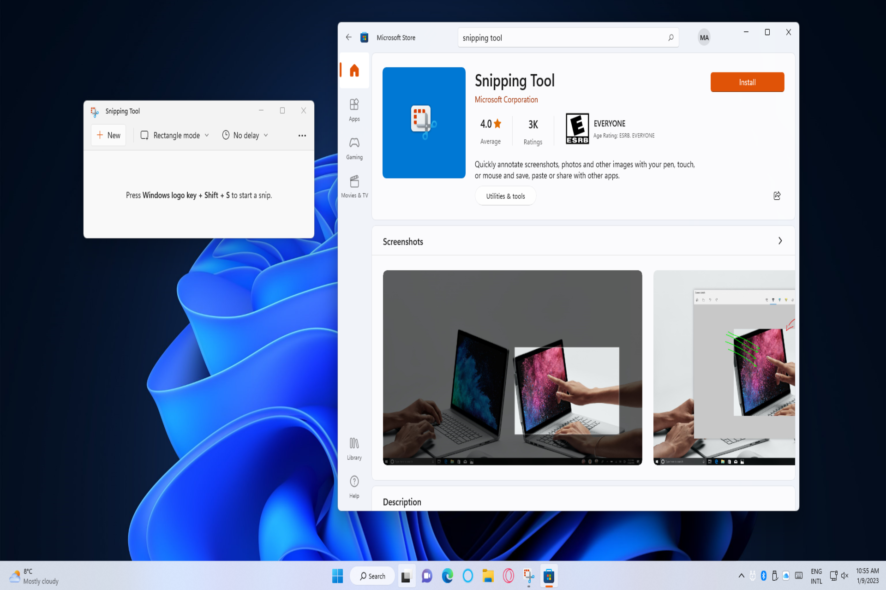Click the Store search field
Viewport: 886px width, 590px height.
(x=566, y=36)
